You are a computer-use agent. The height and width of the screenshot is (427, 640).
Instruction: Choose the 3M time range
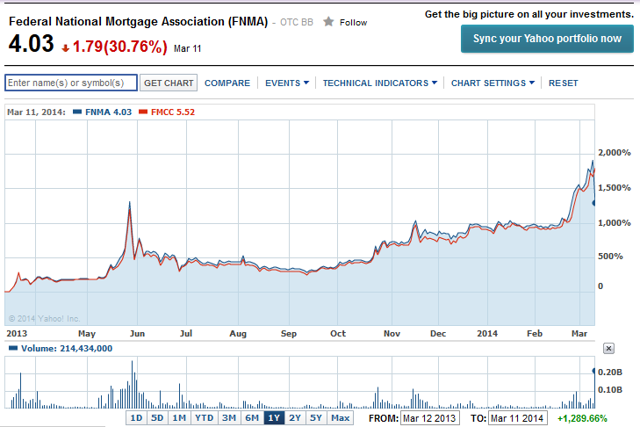(x=229, y=418)
